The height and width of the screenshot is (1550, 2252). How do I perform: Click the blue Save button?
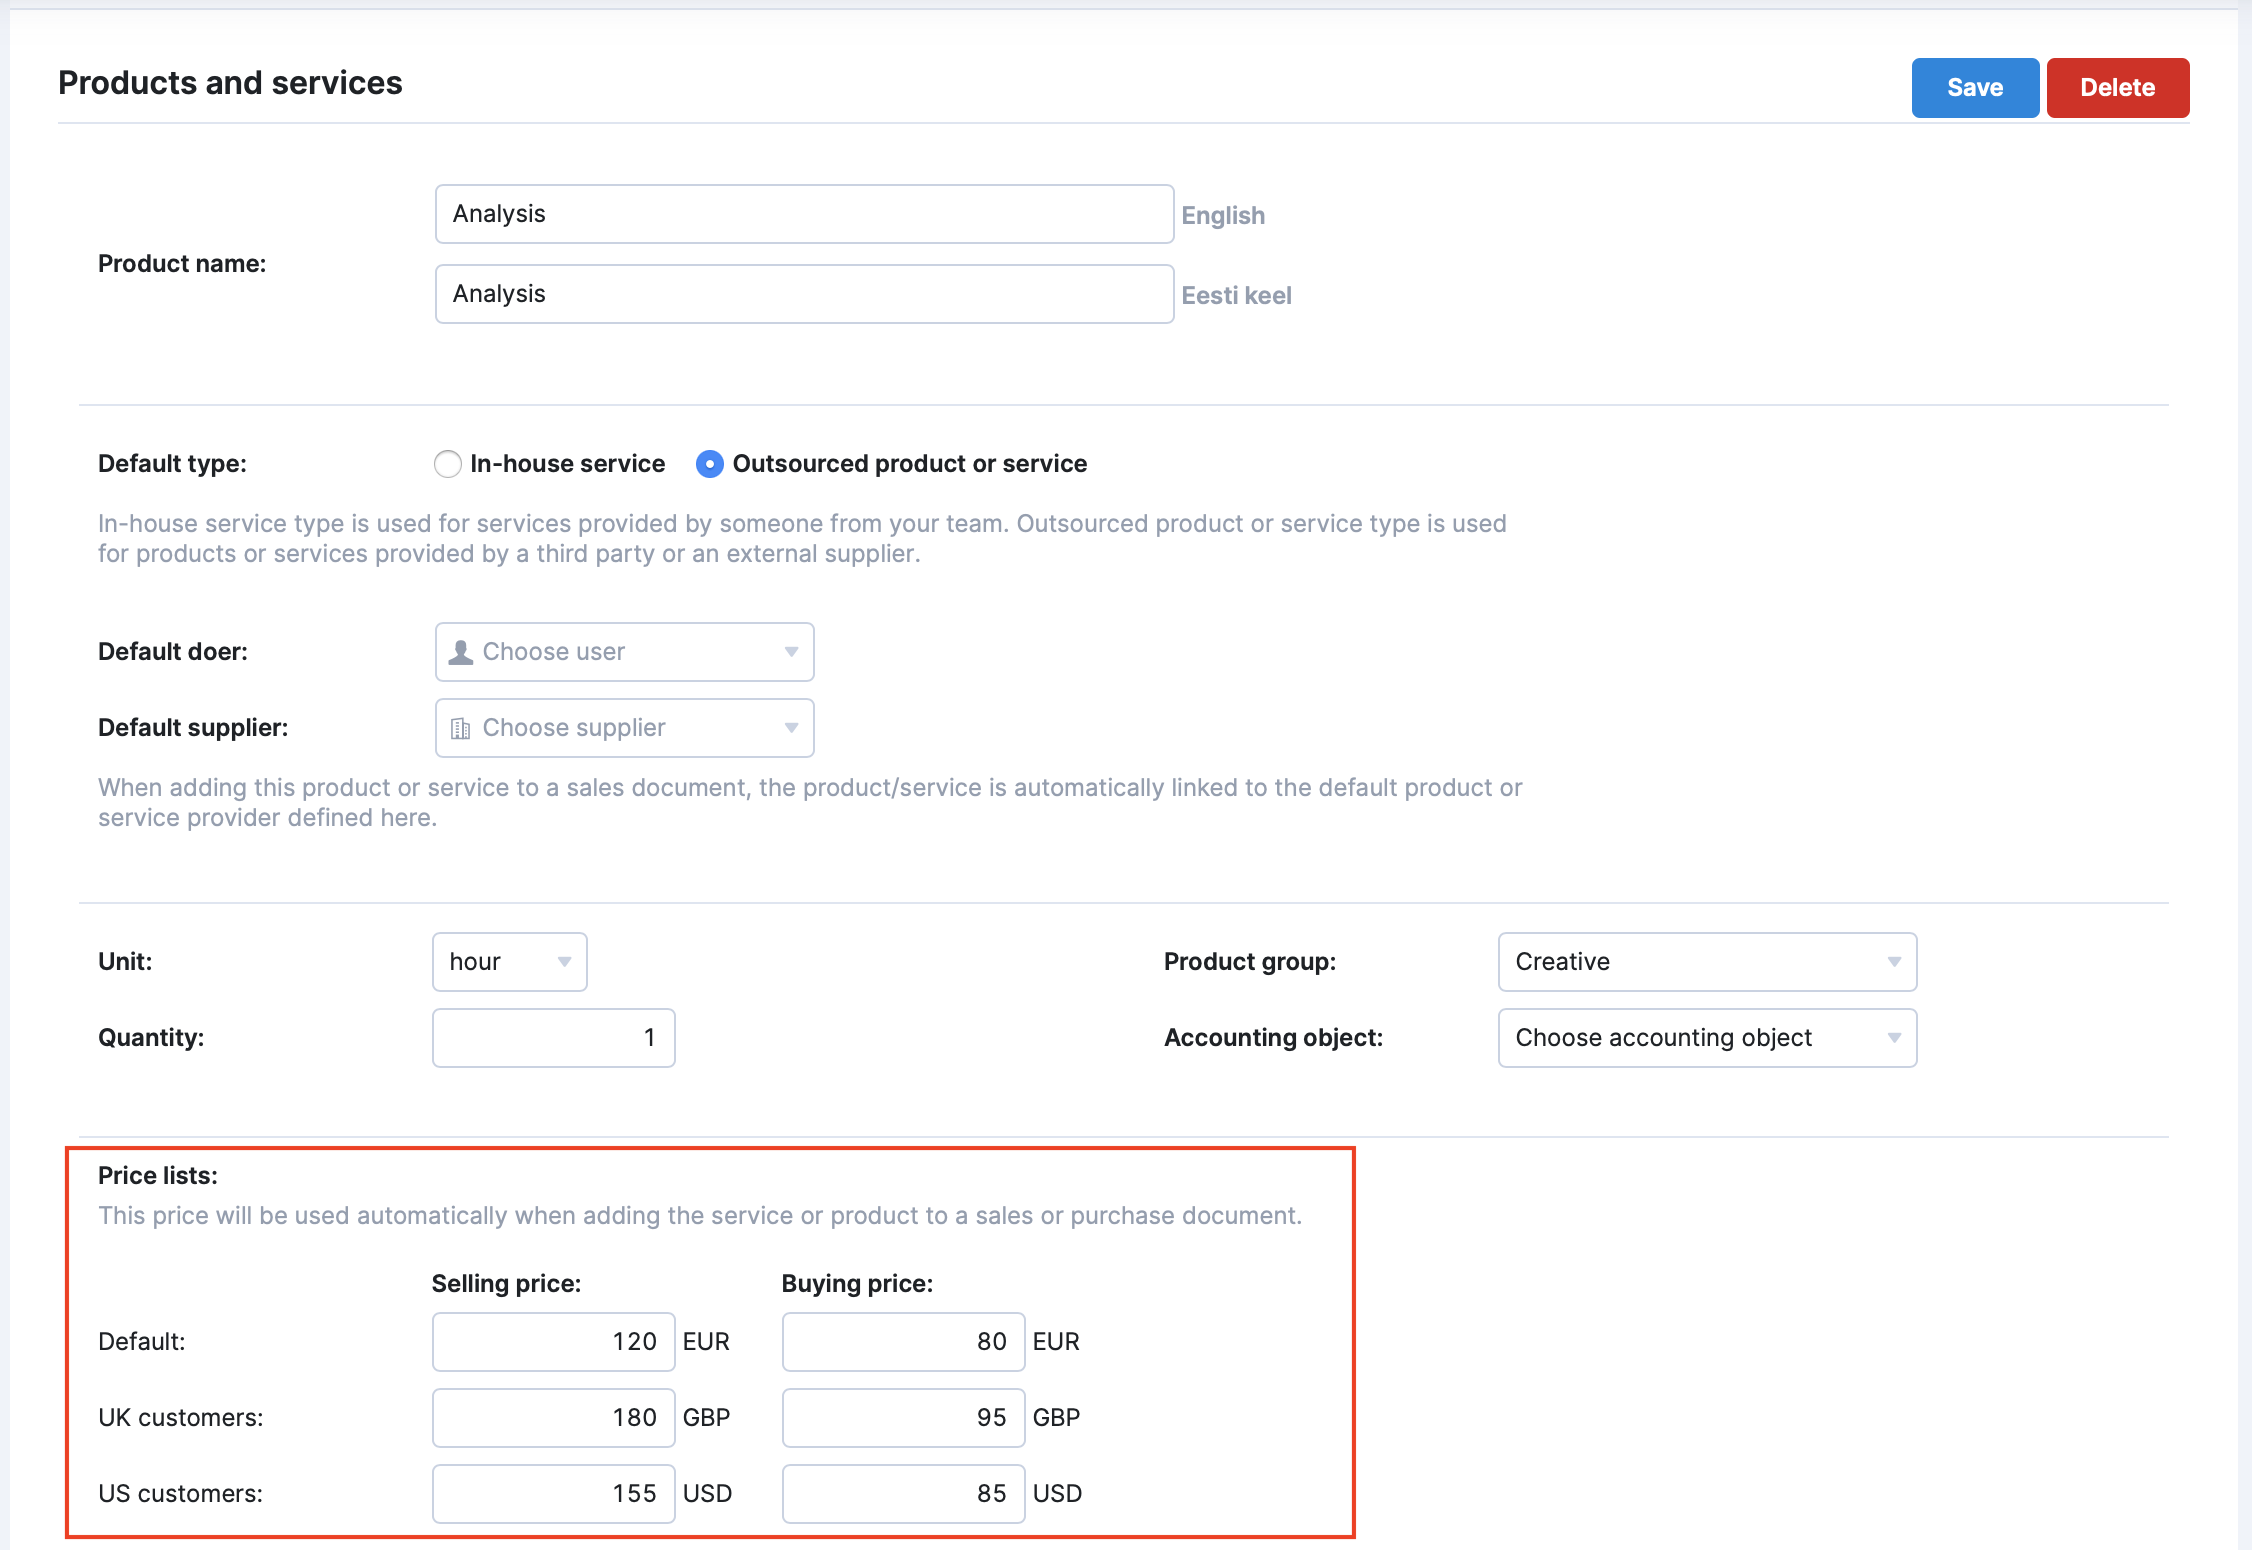tap(1975, 88)
